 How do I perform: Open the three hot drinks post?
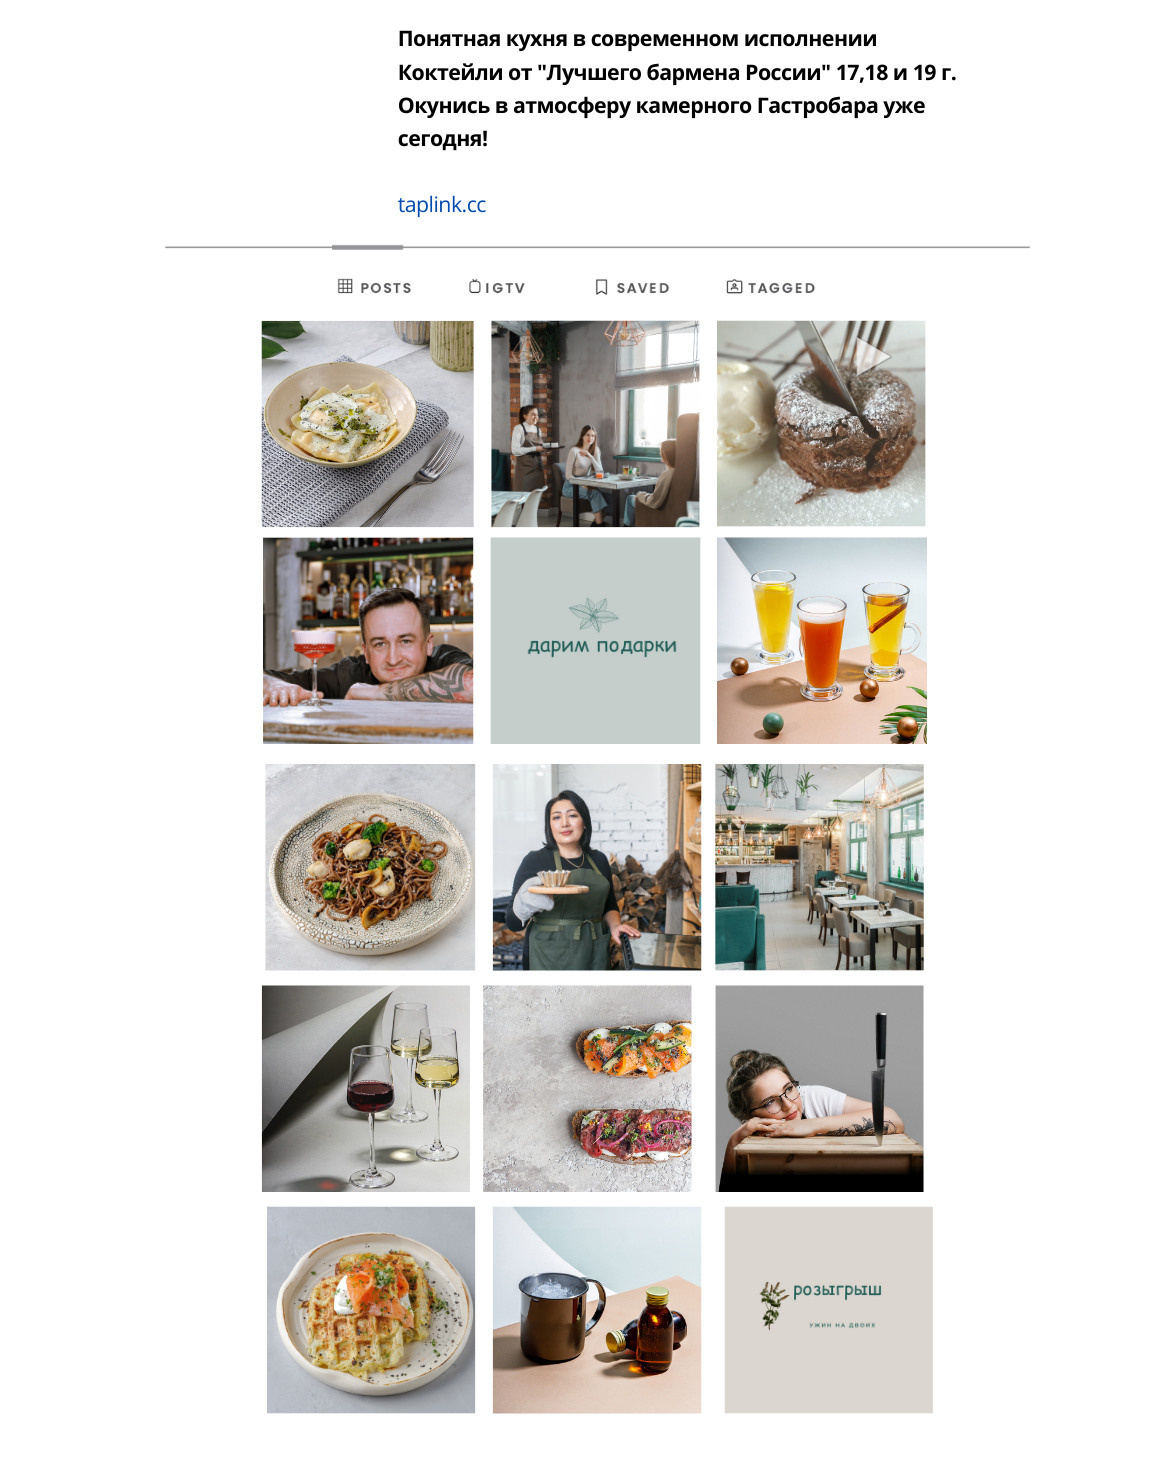[x=822, y=641]
